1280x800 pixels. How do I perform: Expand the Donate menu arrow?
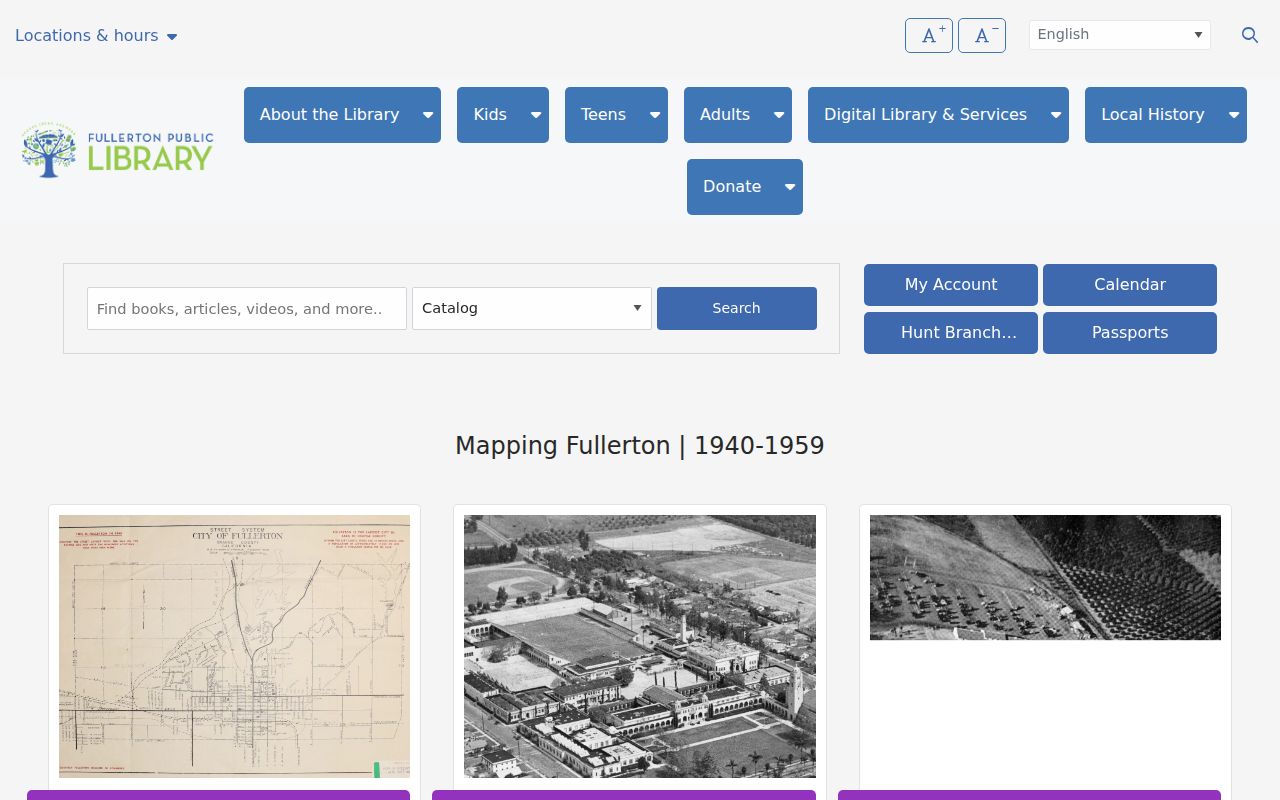[x=790, y=187]
